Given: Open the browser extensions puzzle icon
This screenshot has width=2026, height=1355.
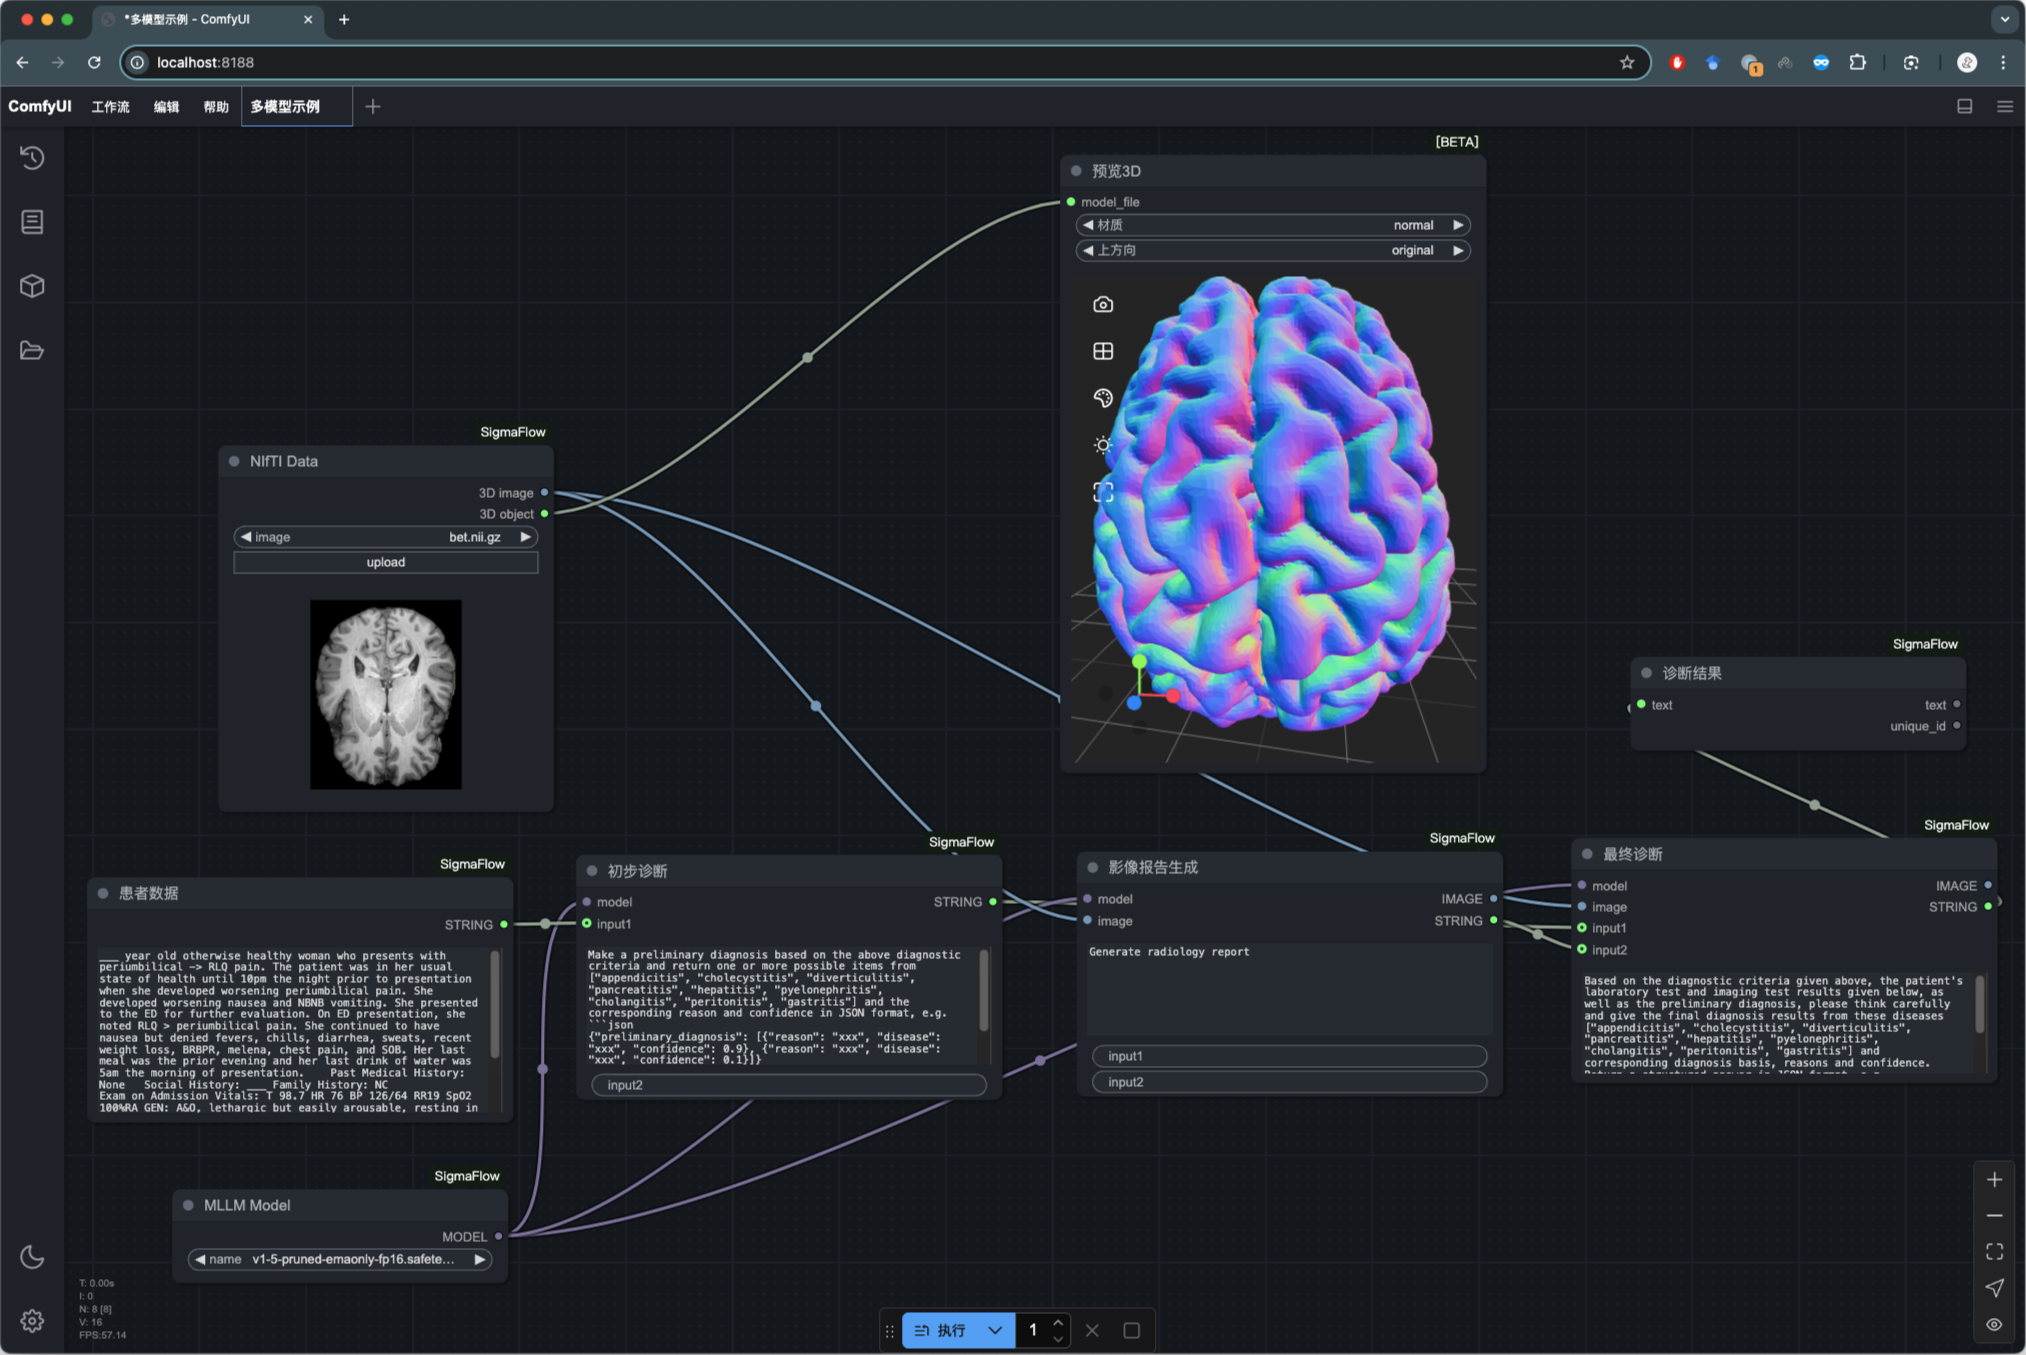Looking at the screenshot, I should click(1857, 62).
